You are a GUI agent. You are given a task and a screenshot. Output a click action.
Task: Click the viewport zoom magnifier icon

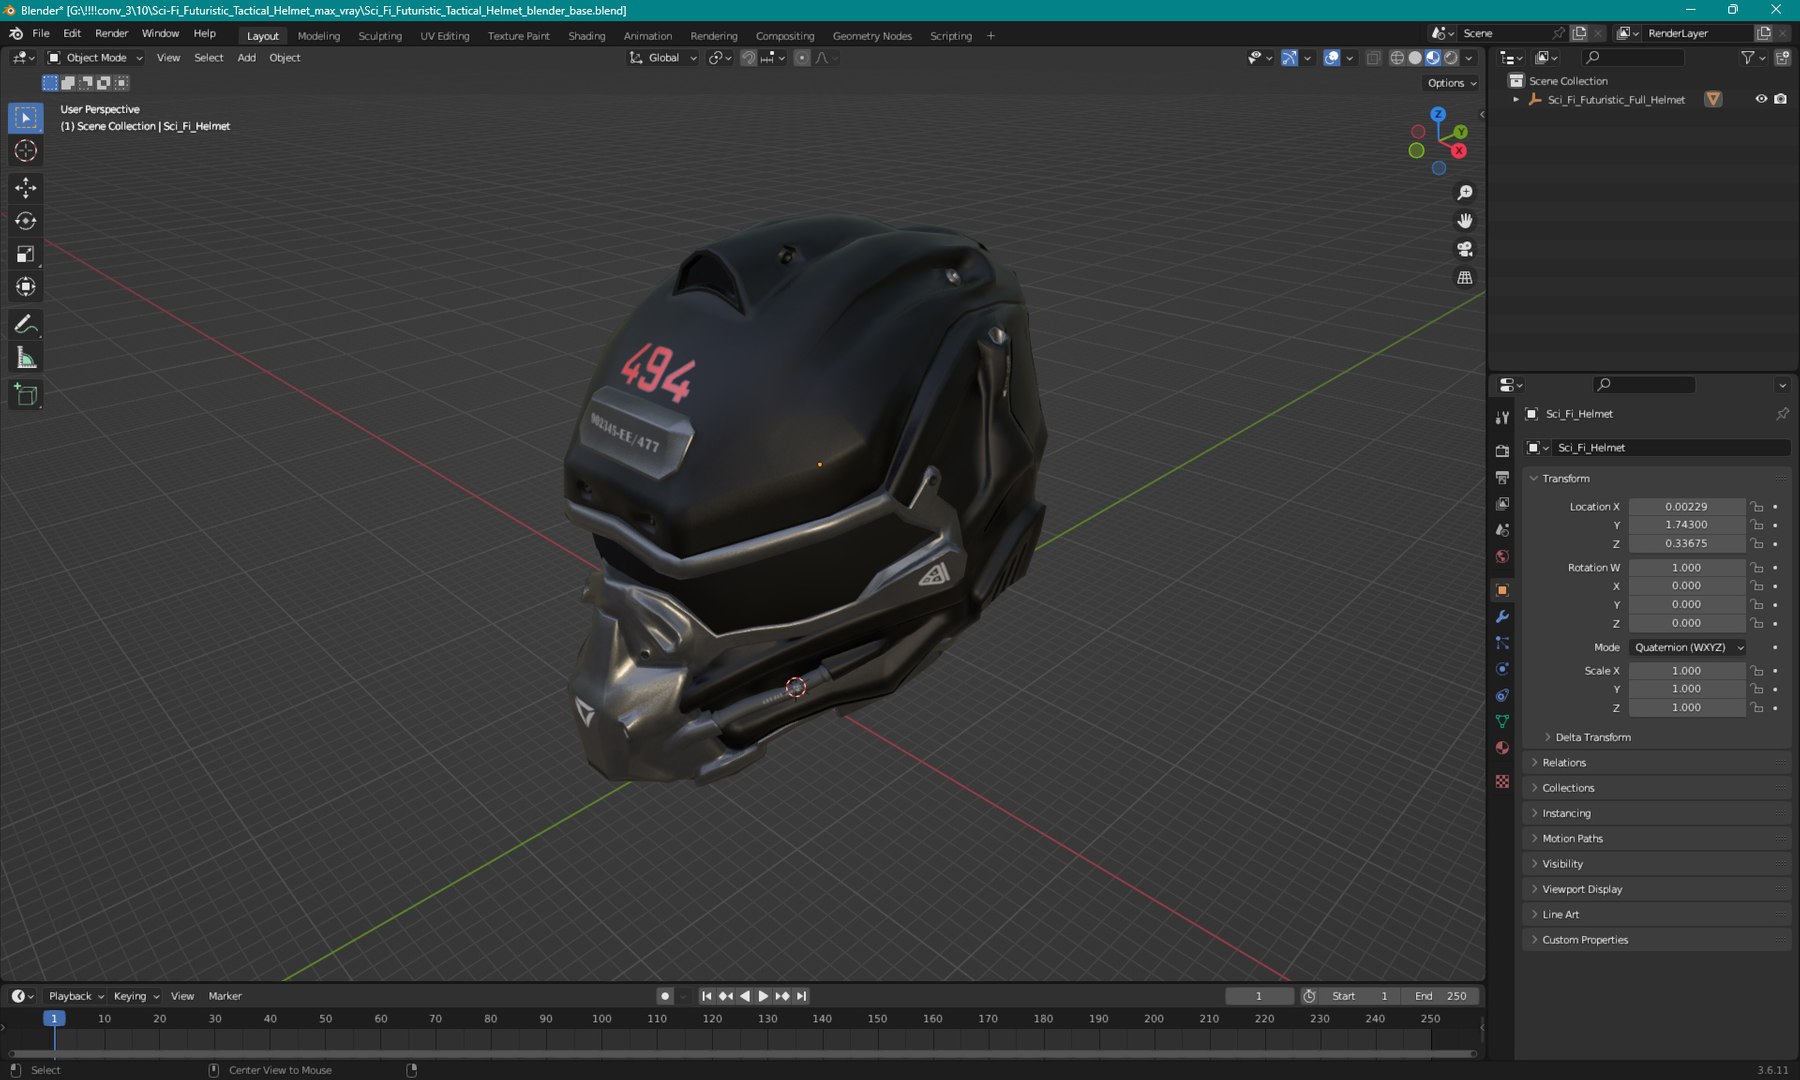point(1465,193)
